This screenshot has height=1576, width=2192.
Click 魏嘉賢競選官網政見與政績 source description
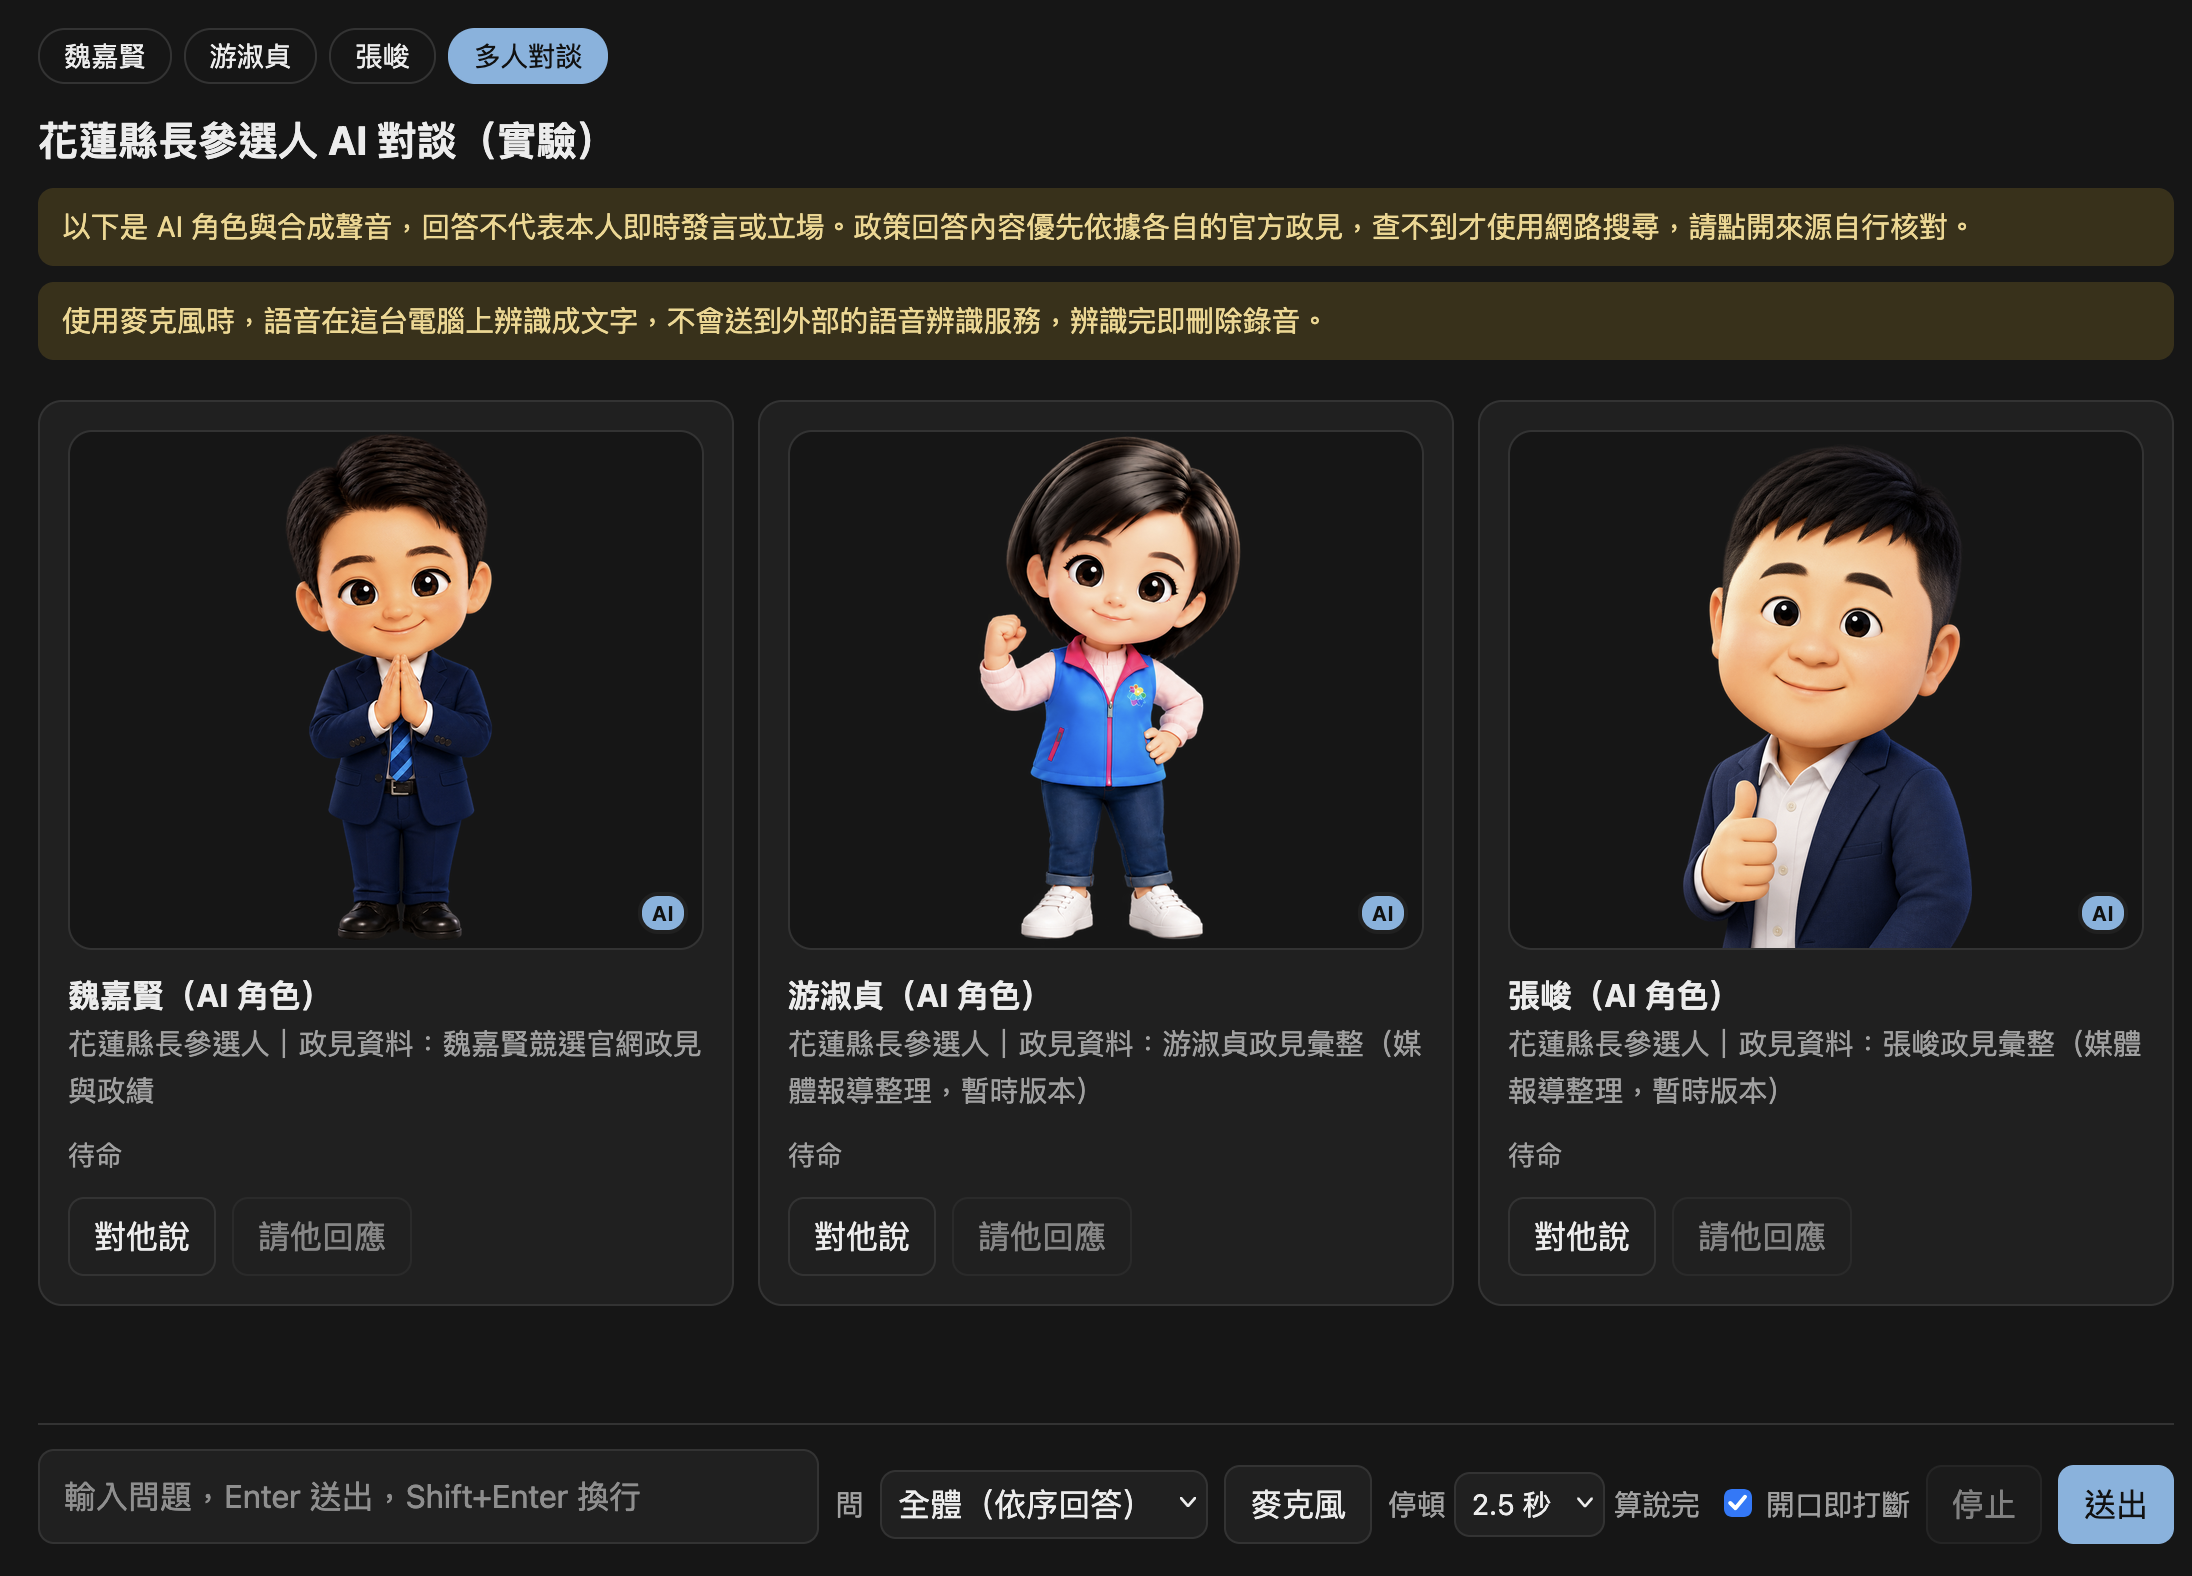click(385, 1067)
